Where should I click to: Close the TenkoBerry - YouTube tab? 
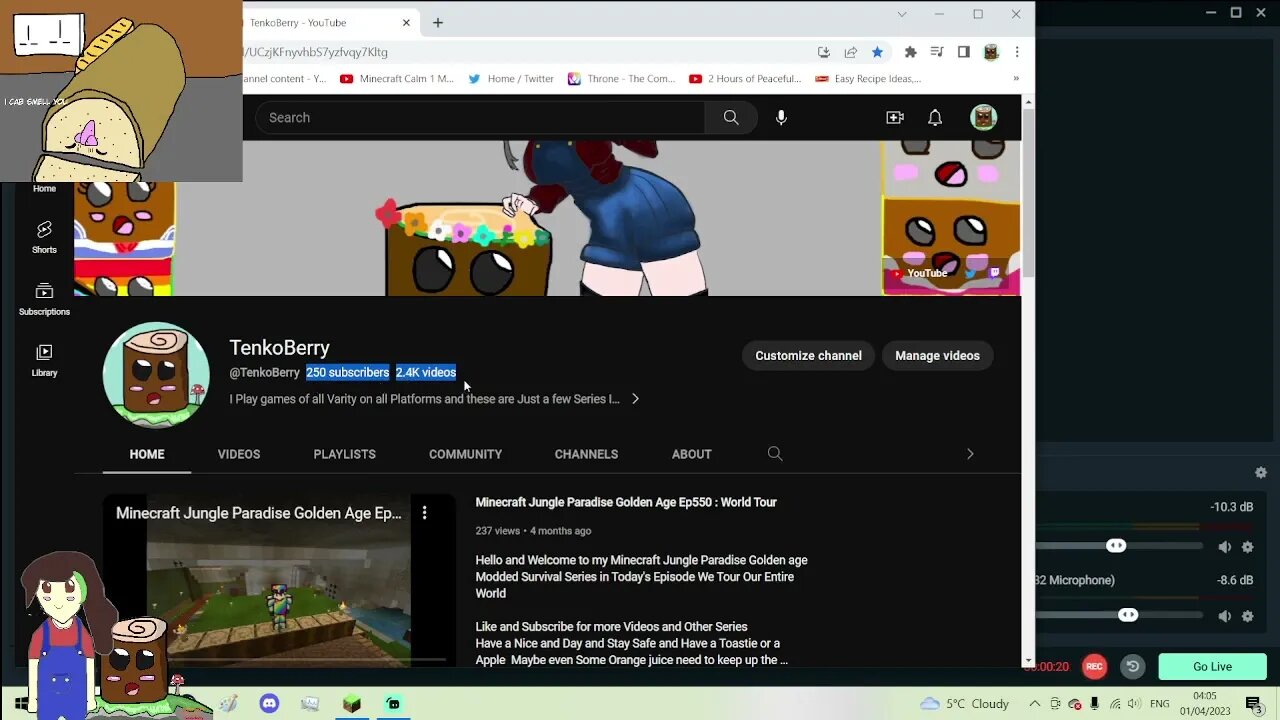pyautogui.click(x=406, y=22)
